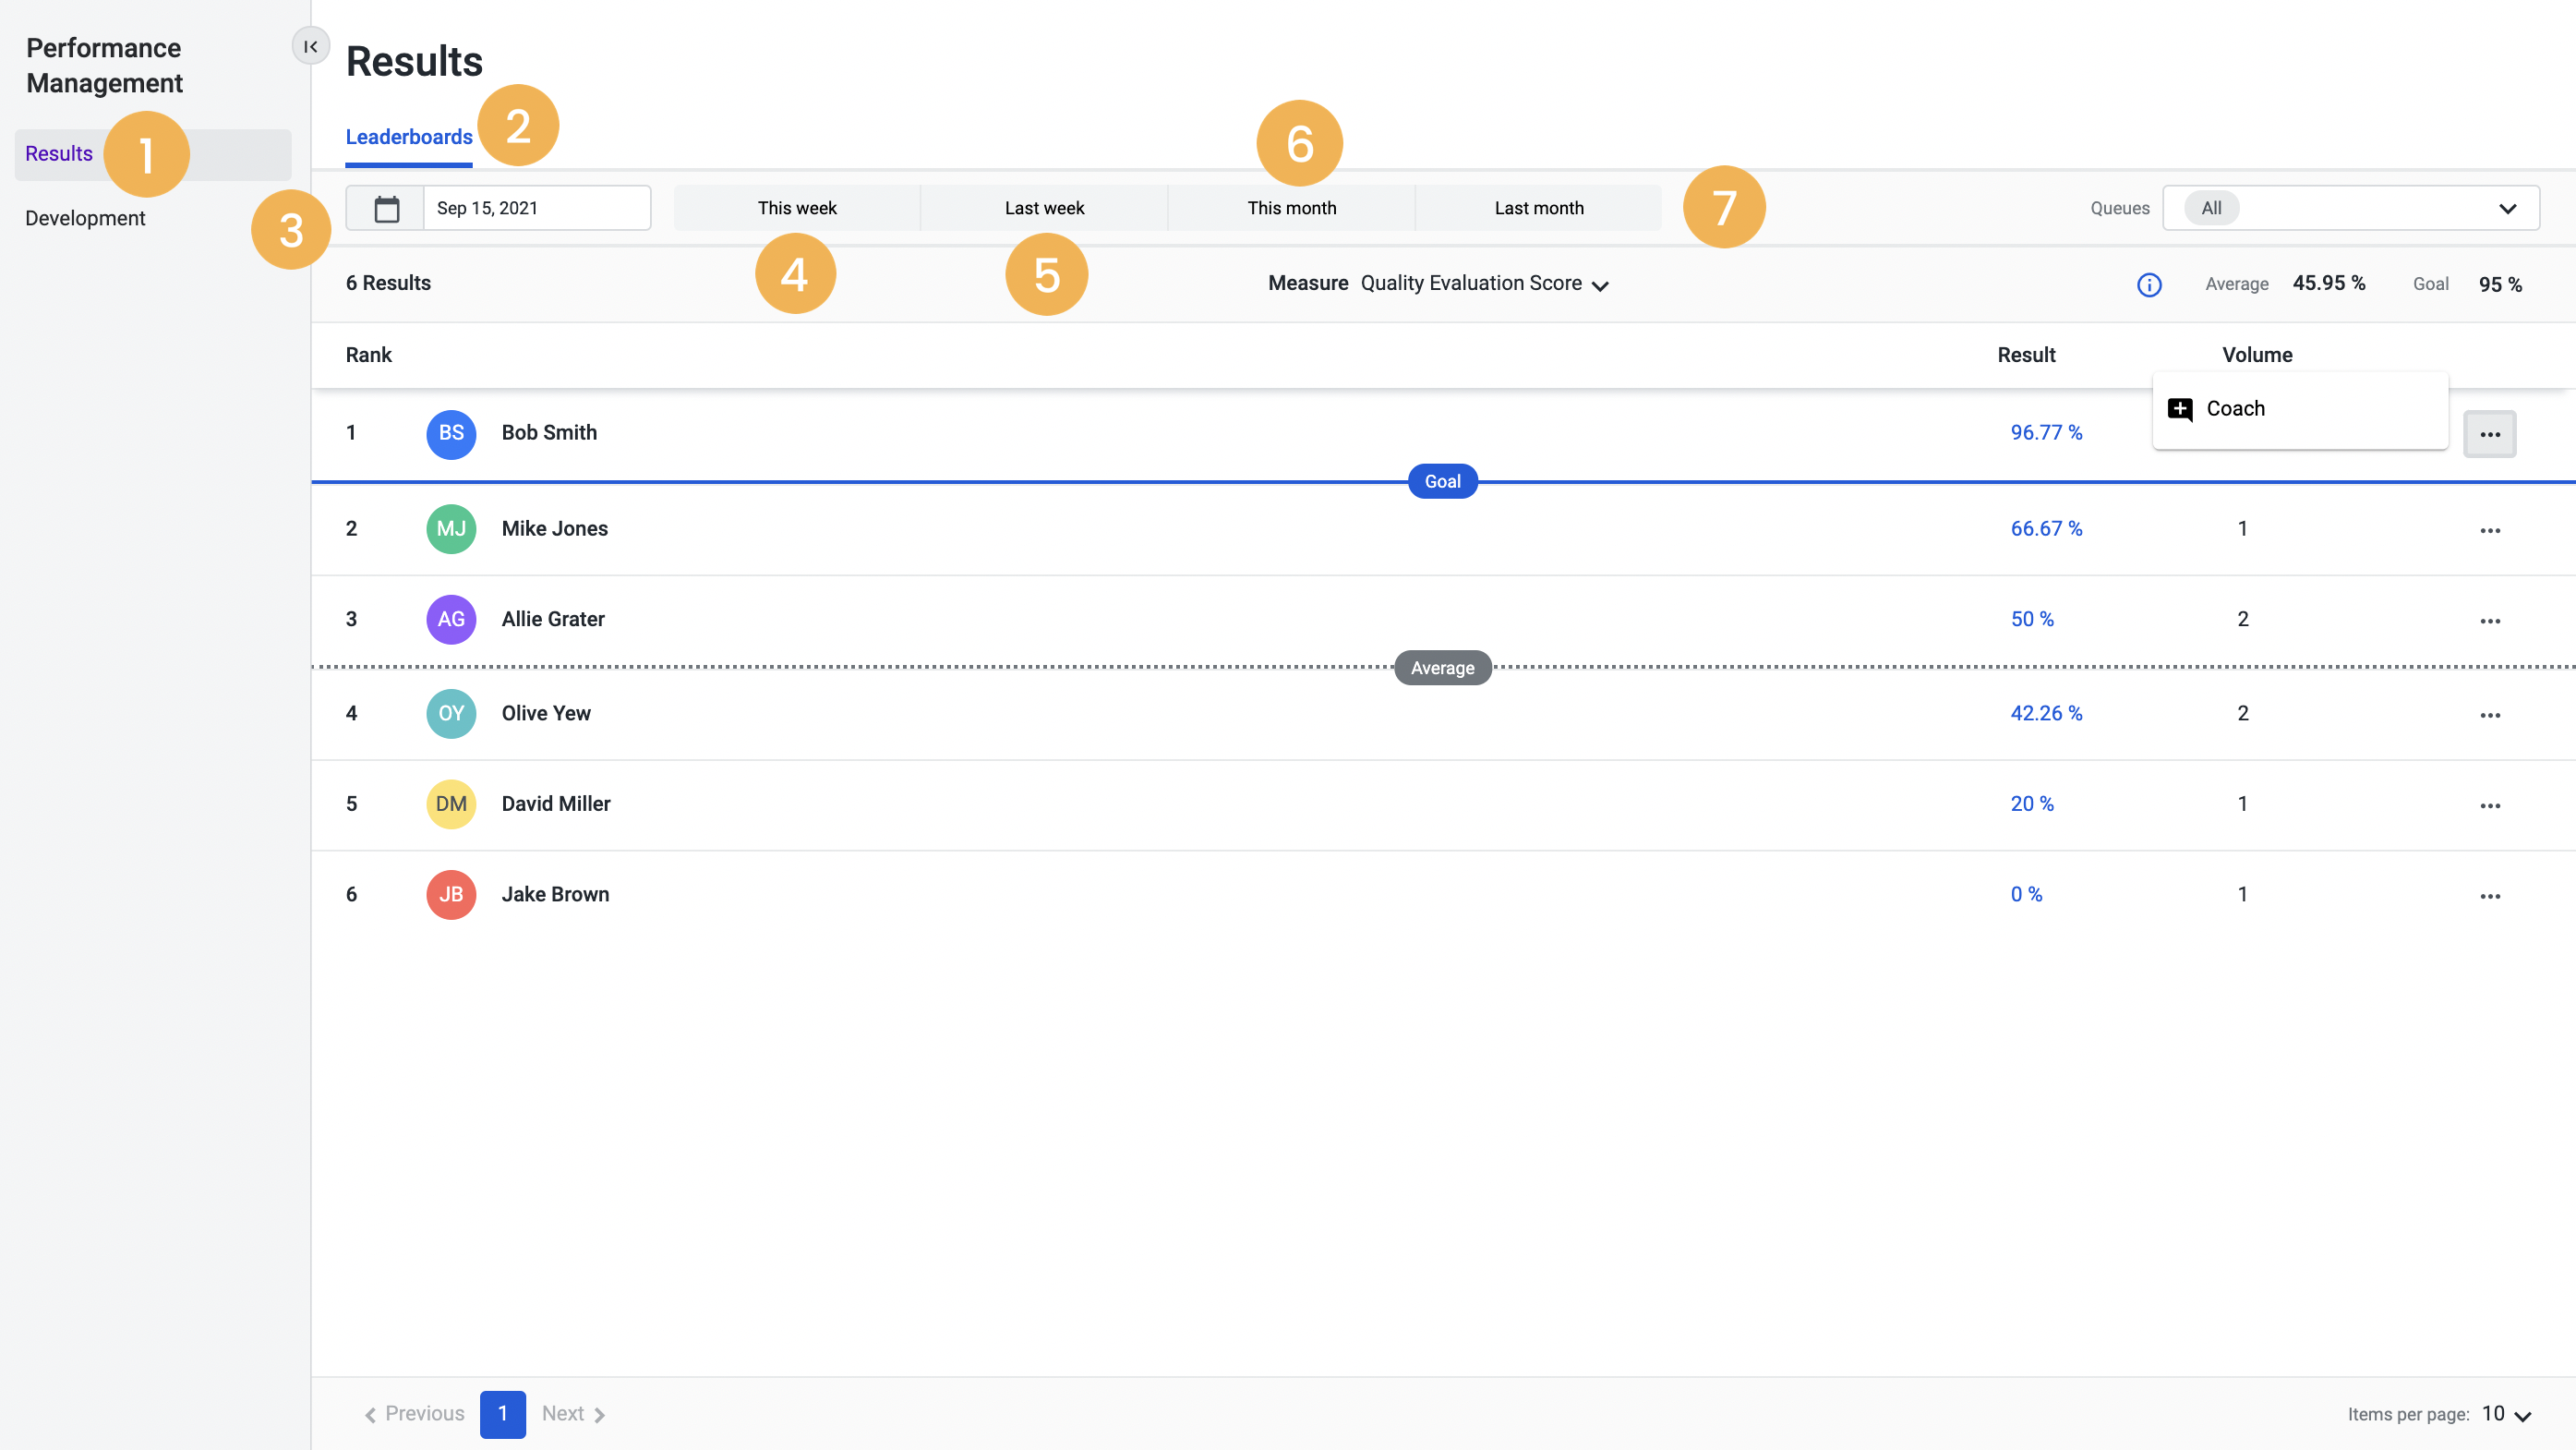
Task: Select the This week time filter
Action: point(796,207)
